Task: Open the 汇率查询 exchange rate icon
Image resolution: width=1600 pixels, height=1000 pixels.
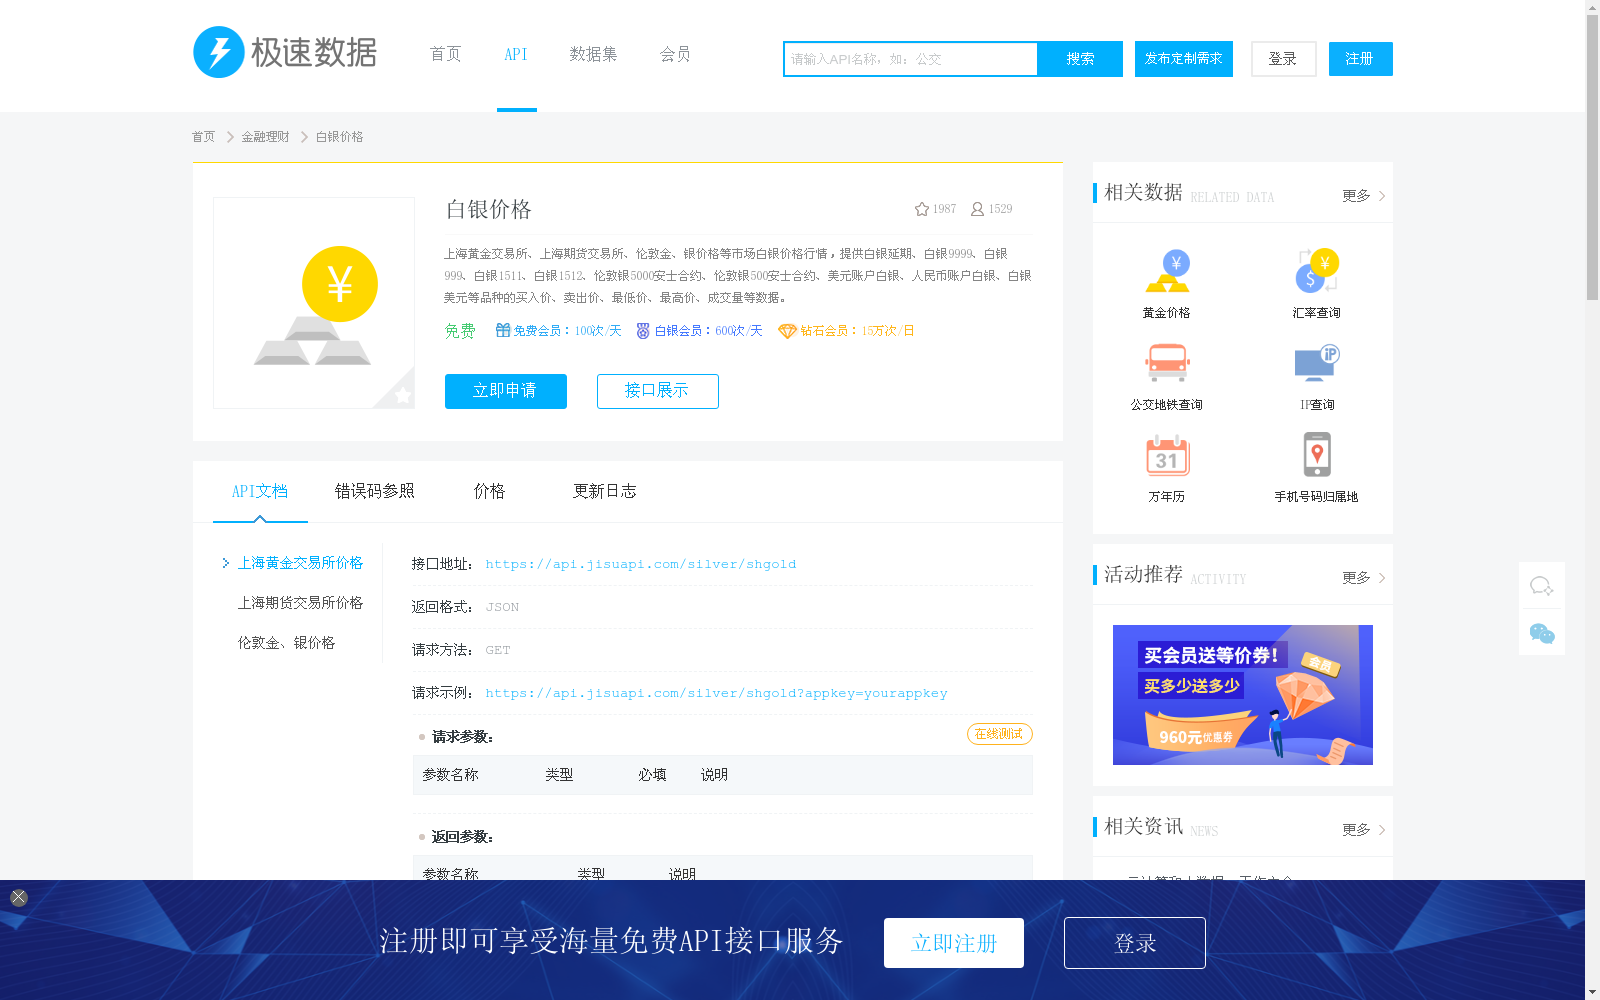Action: (1317, 272)
